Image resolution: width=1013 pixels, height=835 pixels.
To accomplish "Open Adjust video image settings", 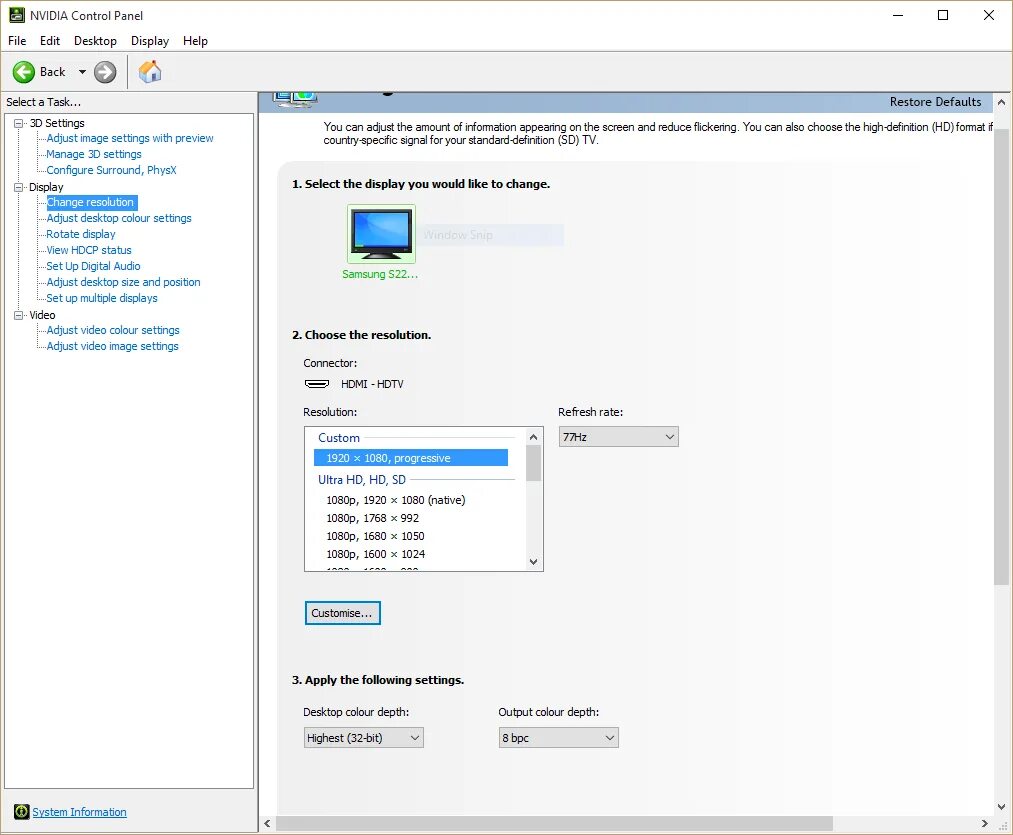I will 112,346.
